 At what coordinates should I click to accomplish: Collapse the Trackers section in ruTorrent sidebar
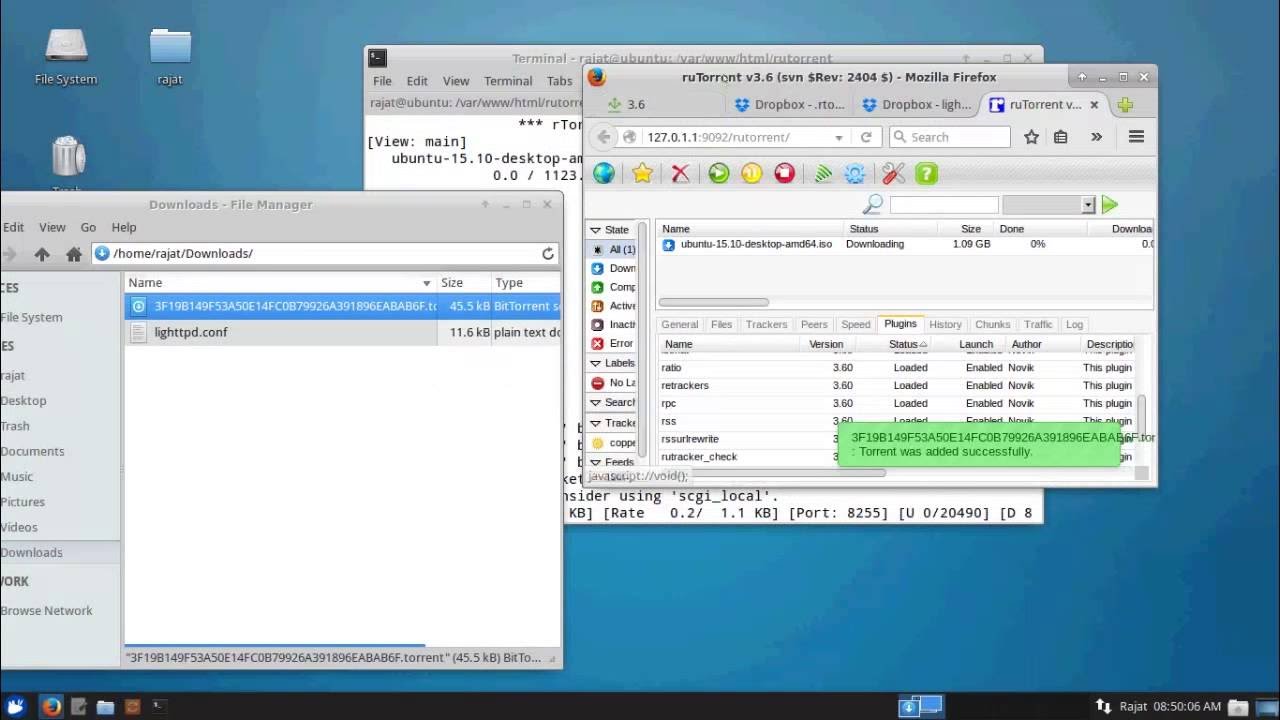595,423
